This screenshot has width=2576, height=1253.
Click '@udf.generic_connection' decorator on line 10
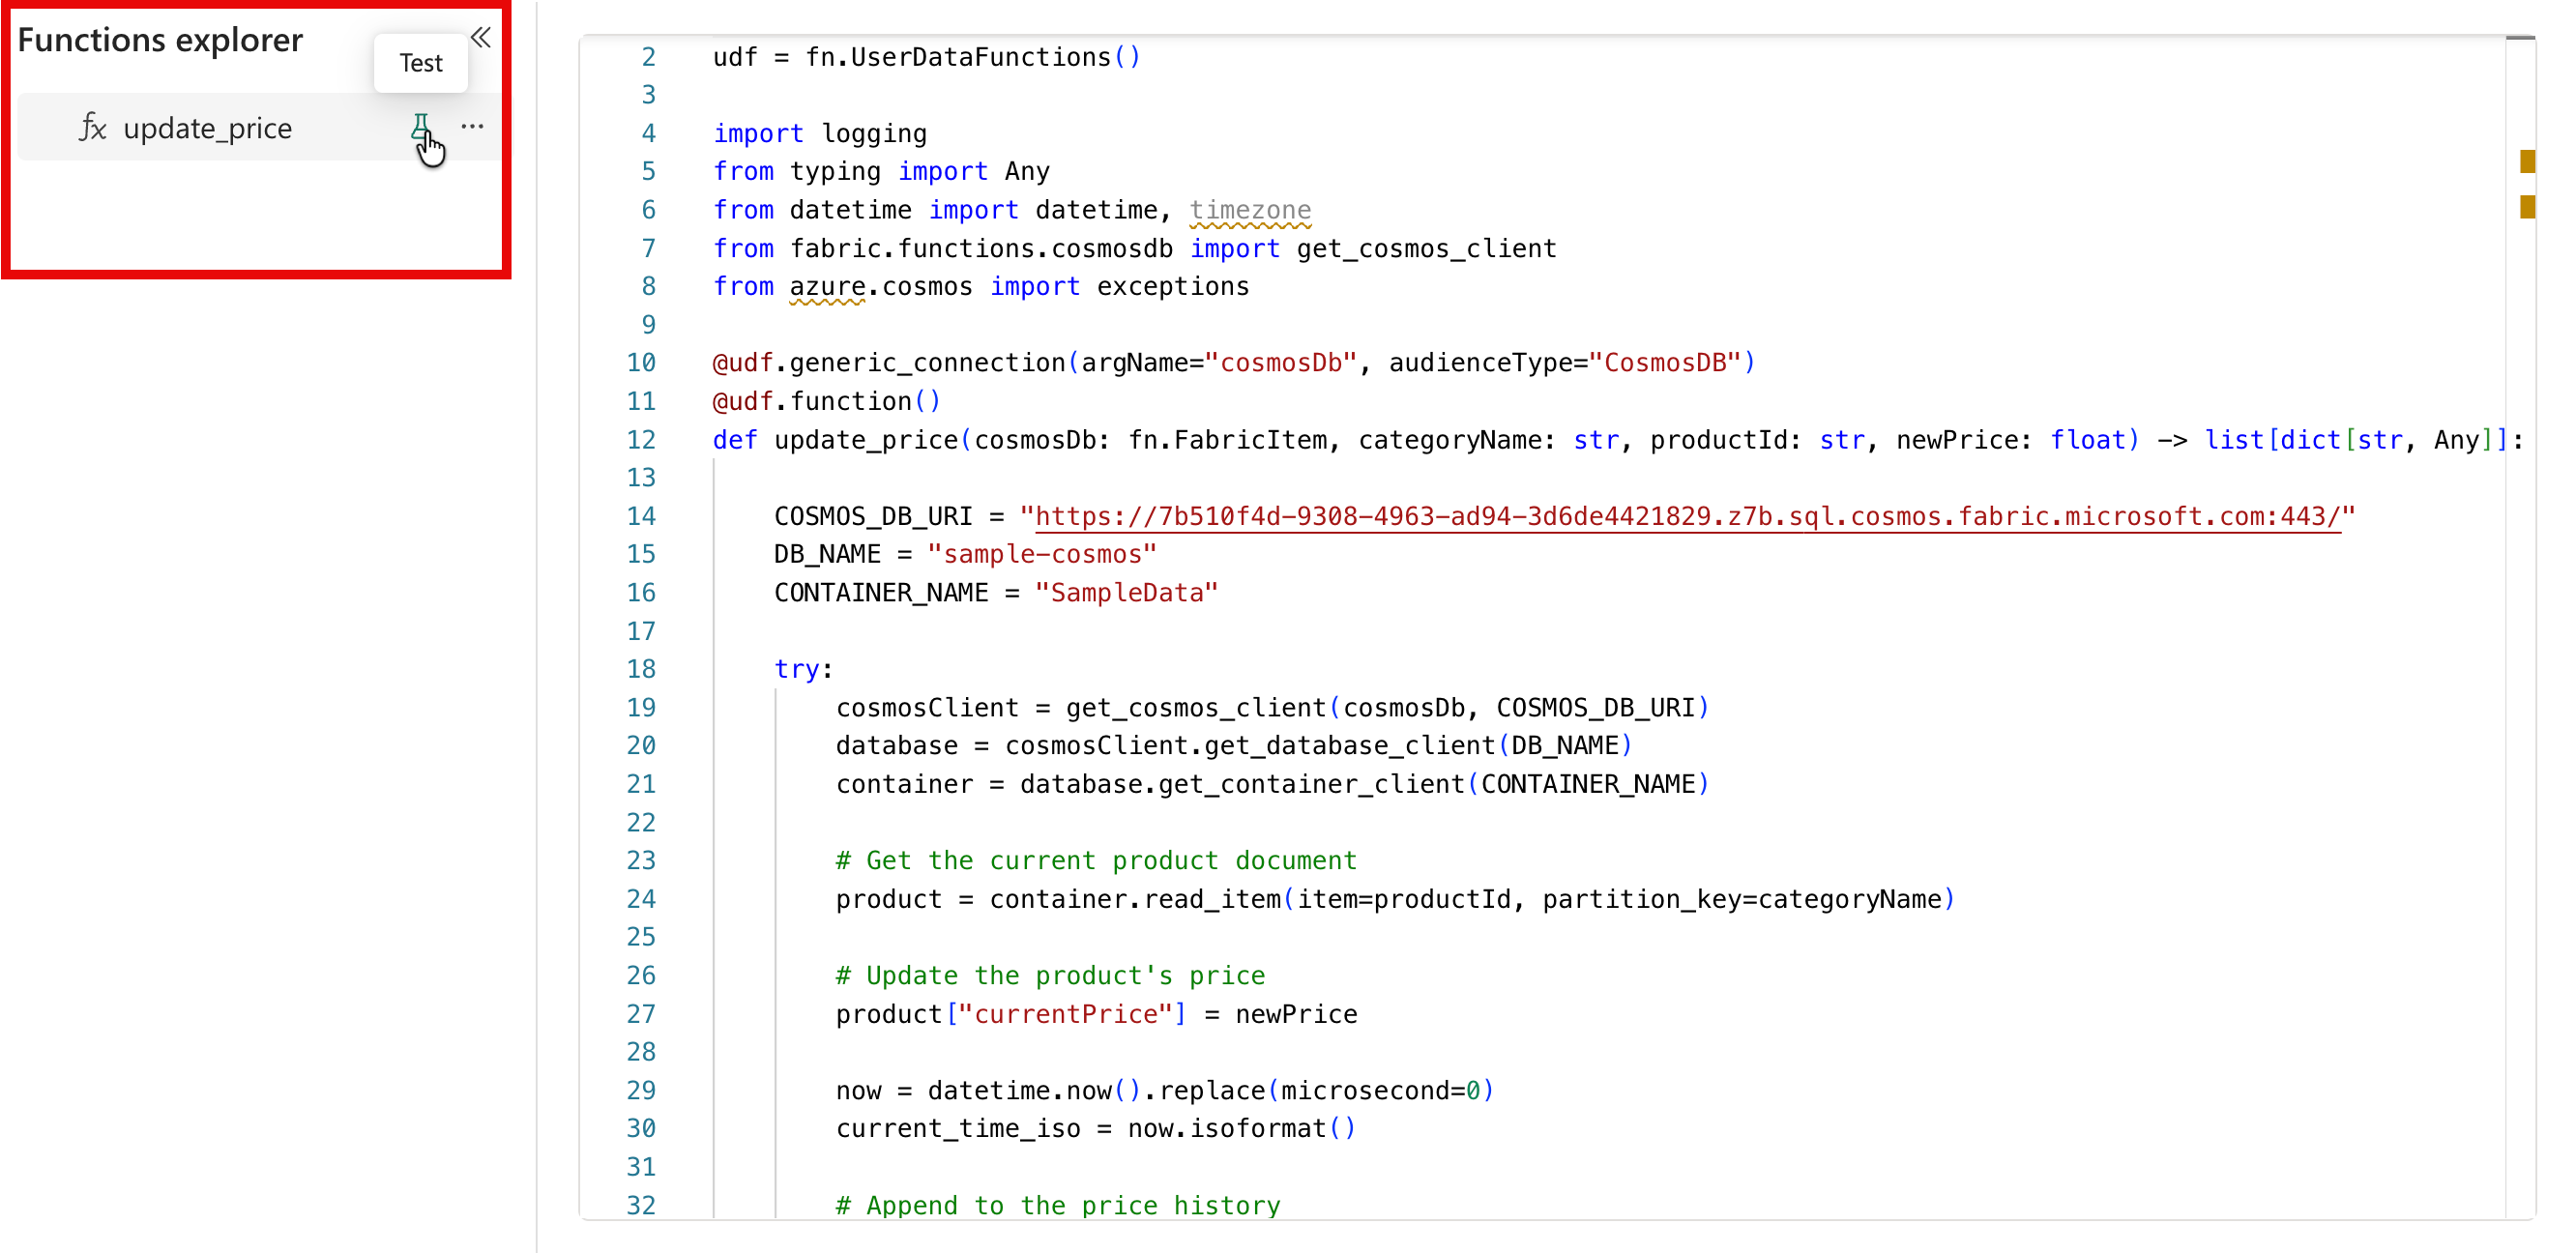pyautogui.click(x=889, y=363)
